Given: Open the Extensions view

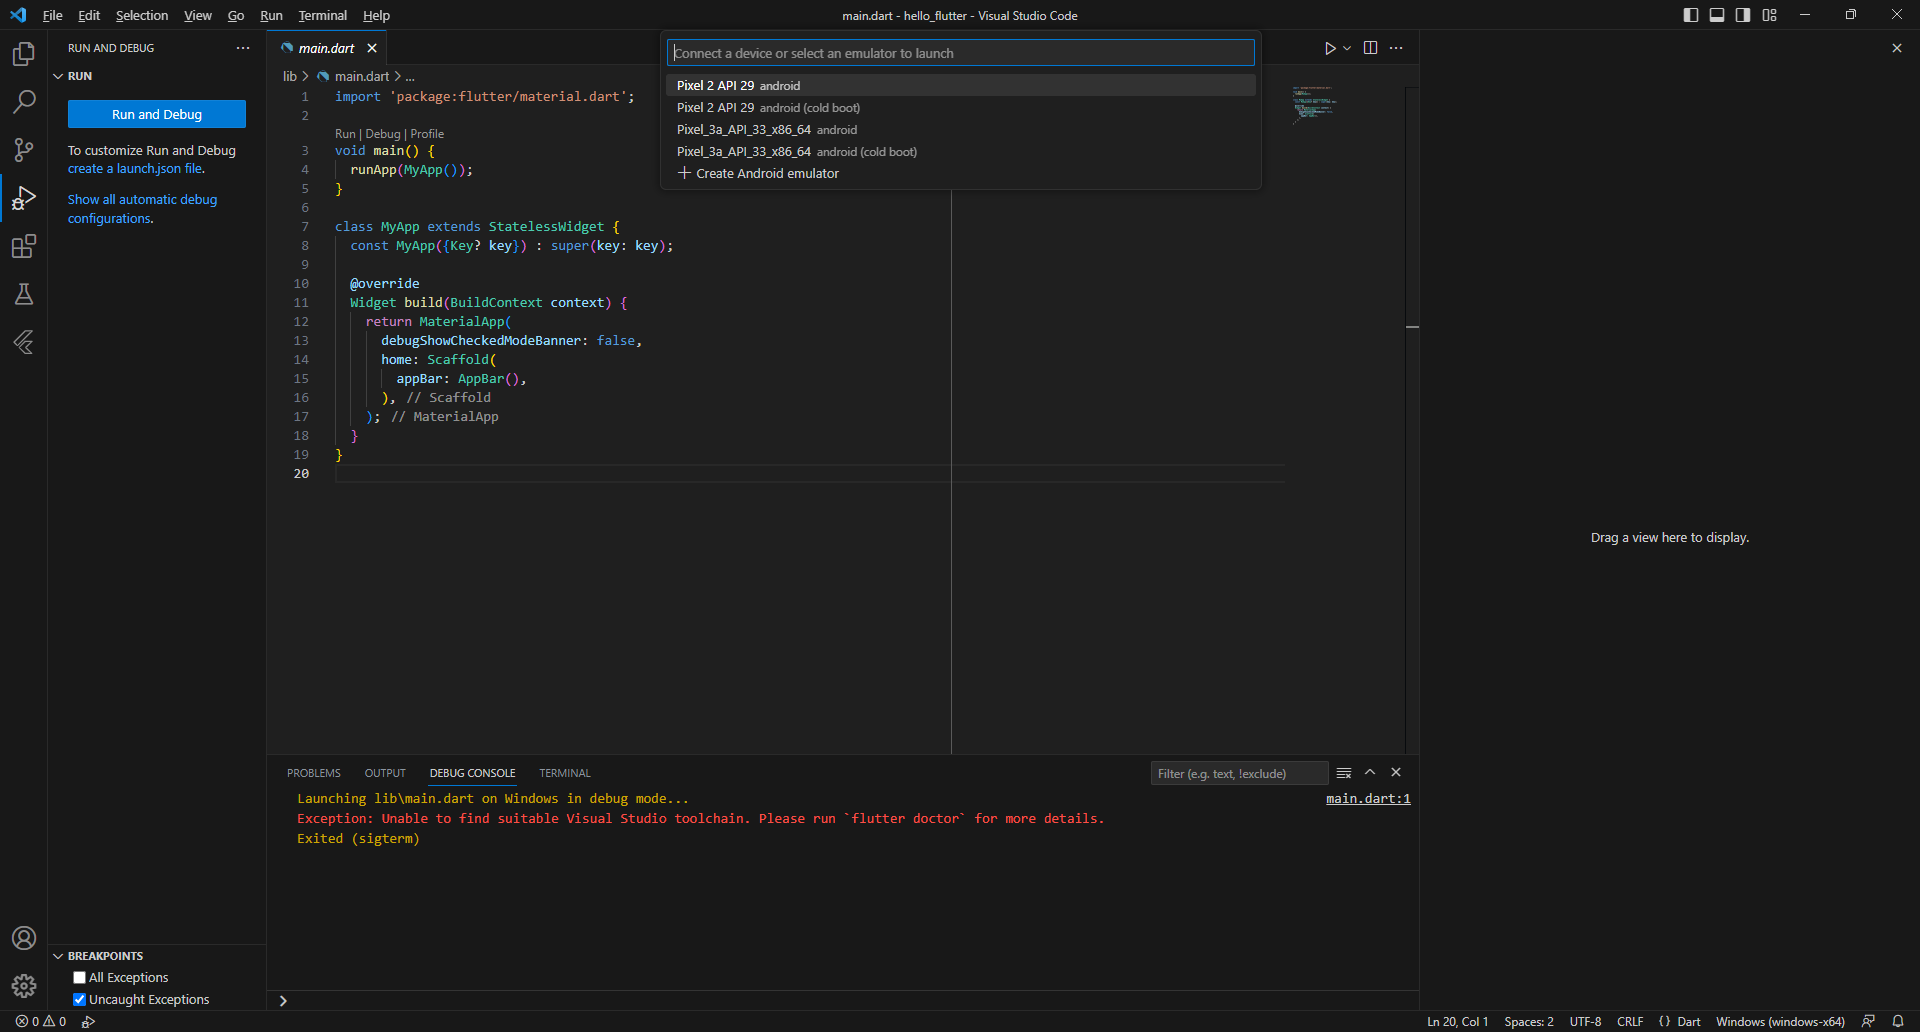Looking at the screenshot, I should pos(24,246).
